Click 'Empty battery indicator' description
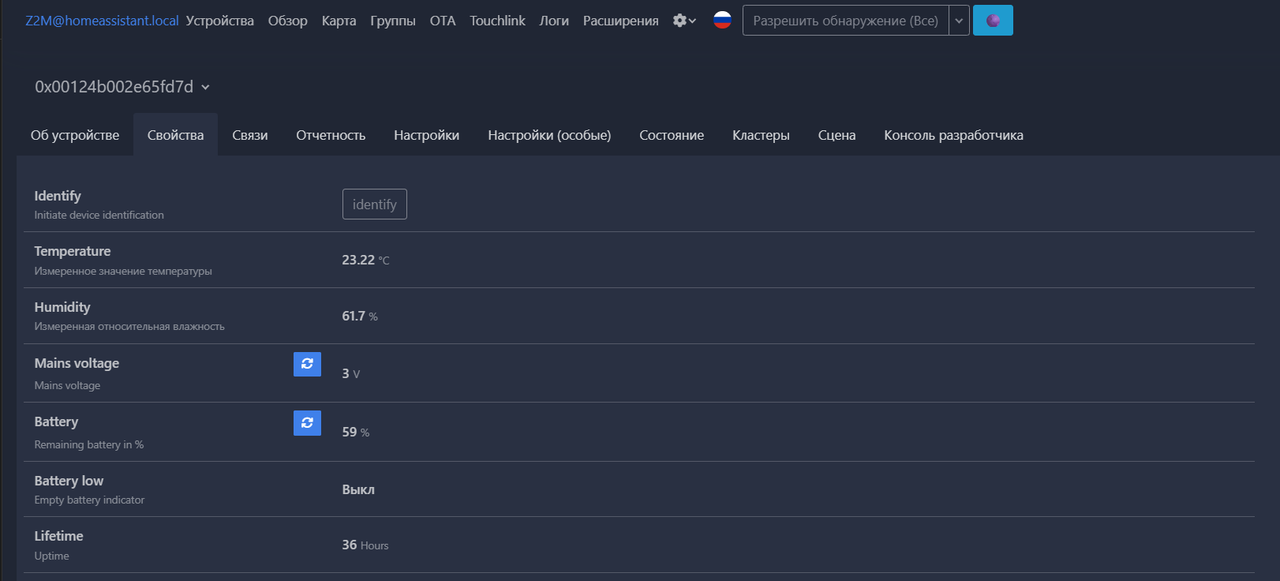 (89, 500)
